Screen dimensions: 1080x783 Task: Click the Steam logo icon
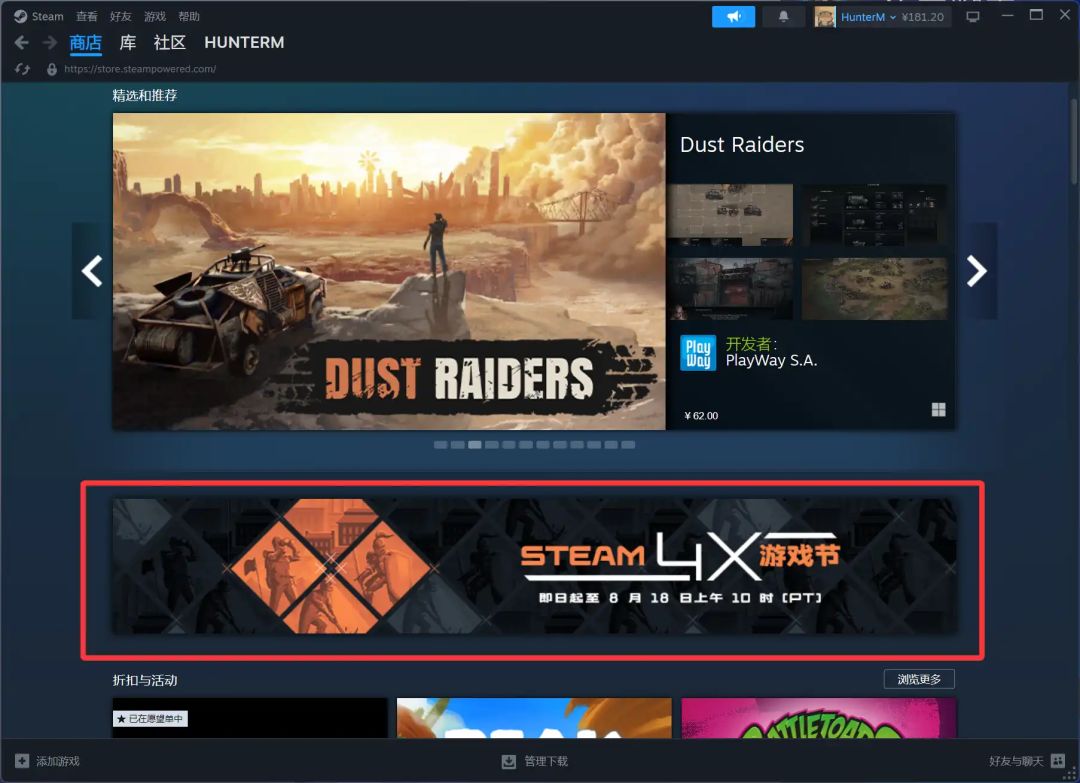click(x=21, y=17)
